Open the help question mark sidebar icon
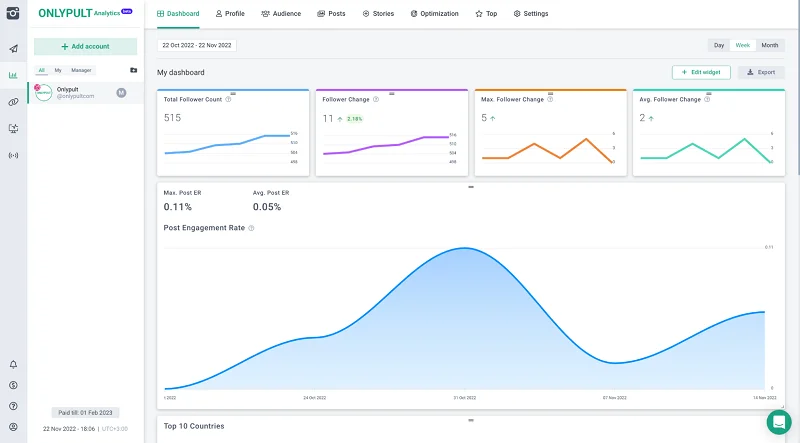 [x=13, y=406]
